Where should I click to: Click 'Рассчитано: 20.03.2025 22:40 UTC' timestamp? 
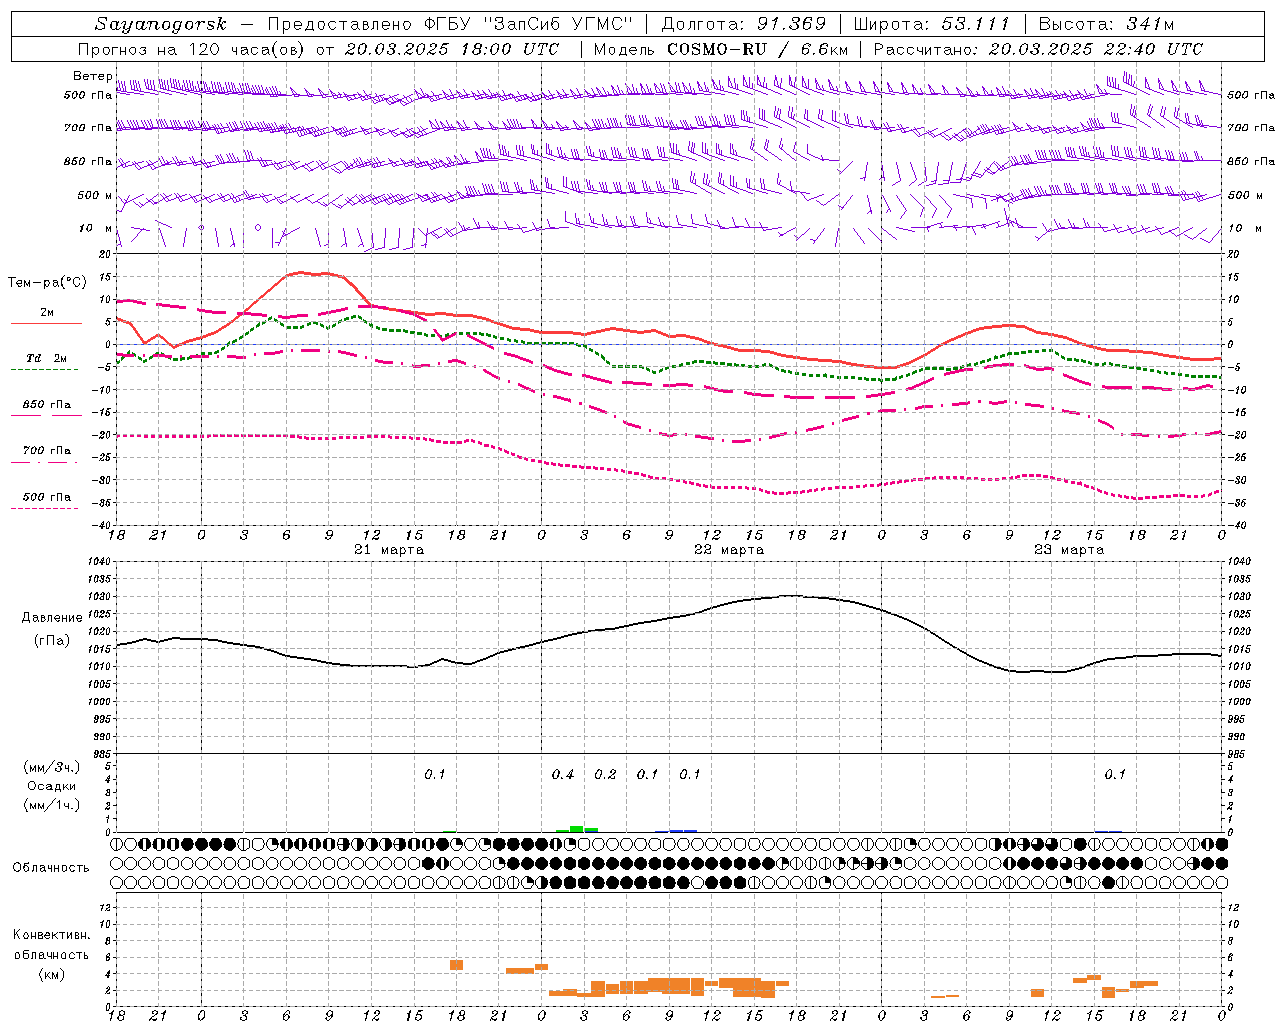(x=1038, y=49)
